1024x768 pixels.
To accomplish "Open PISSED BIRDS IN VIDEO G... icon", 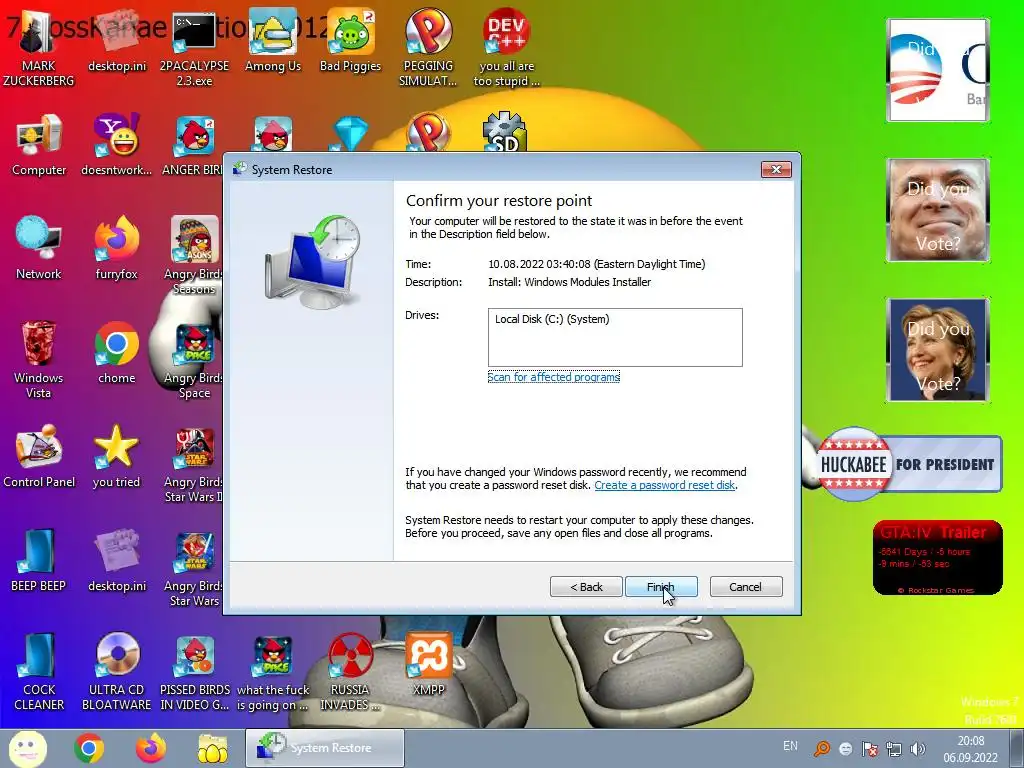I will 195,673.
